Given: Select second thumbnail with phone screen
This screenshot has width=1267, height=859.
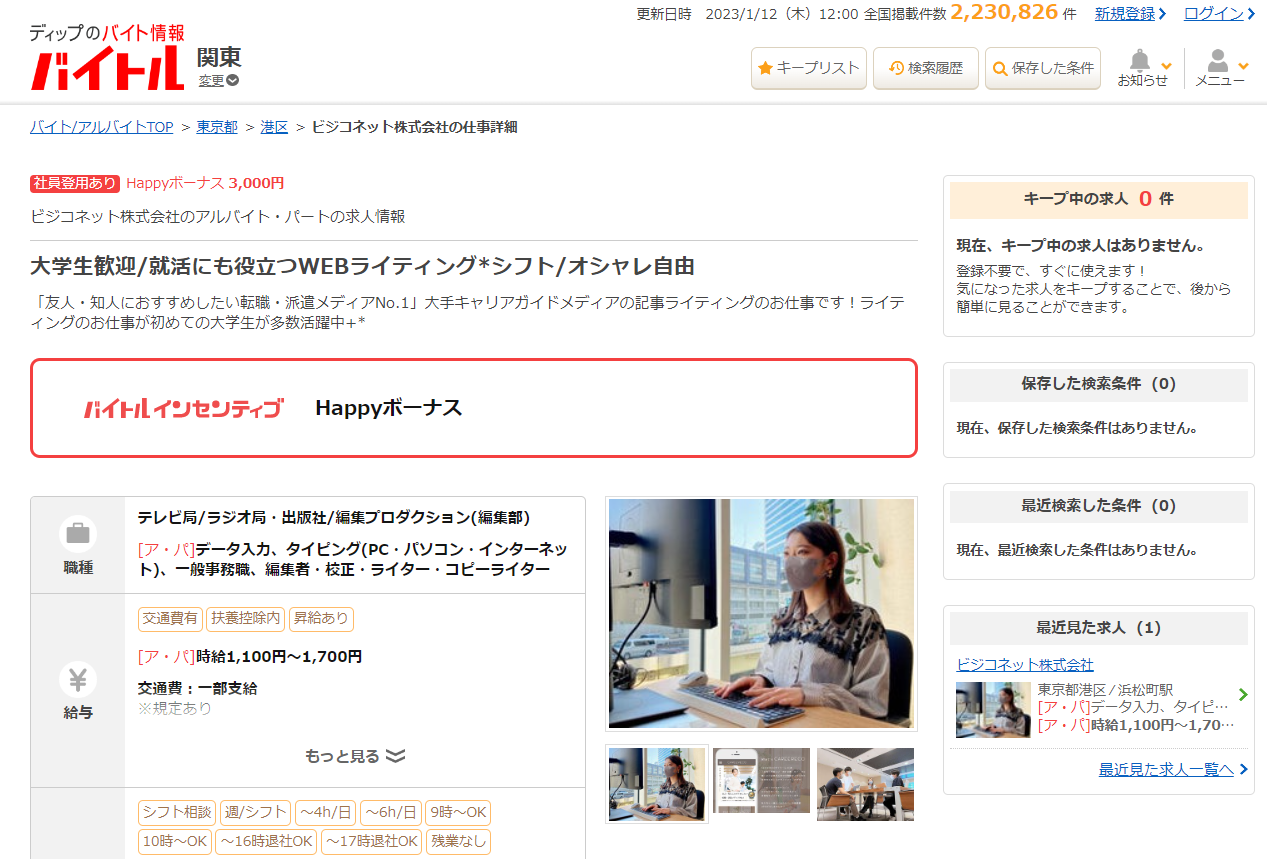Looking at the screenshot, I should tap(761, 781).
